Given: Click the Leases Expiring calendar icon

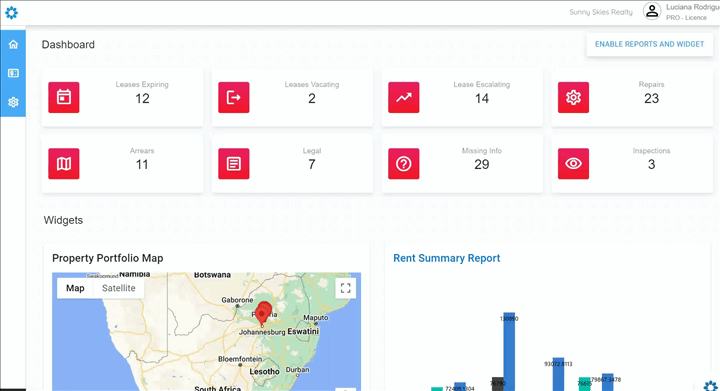Looking at the screenshot, I should [64, 97].
